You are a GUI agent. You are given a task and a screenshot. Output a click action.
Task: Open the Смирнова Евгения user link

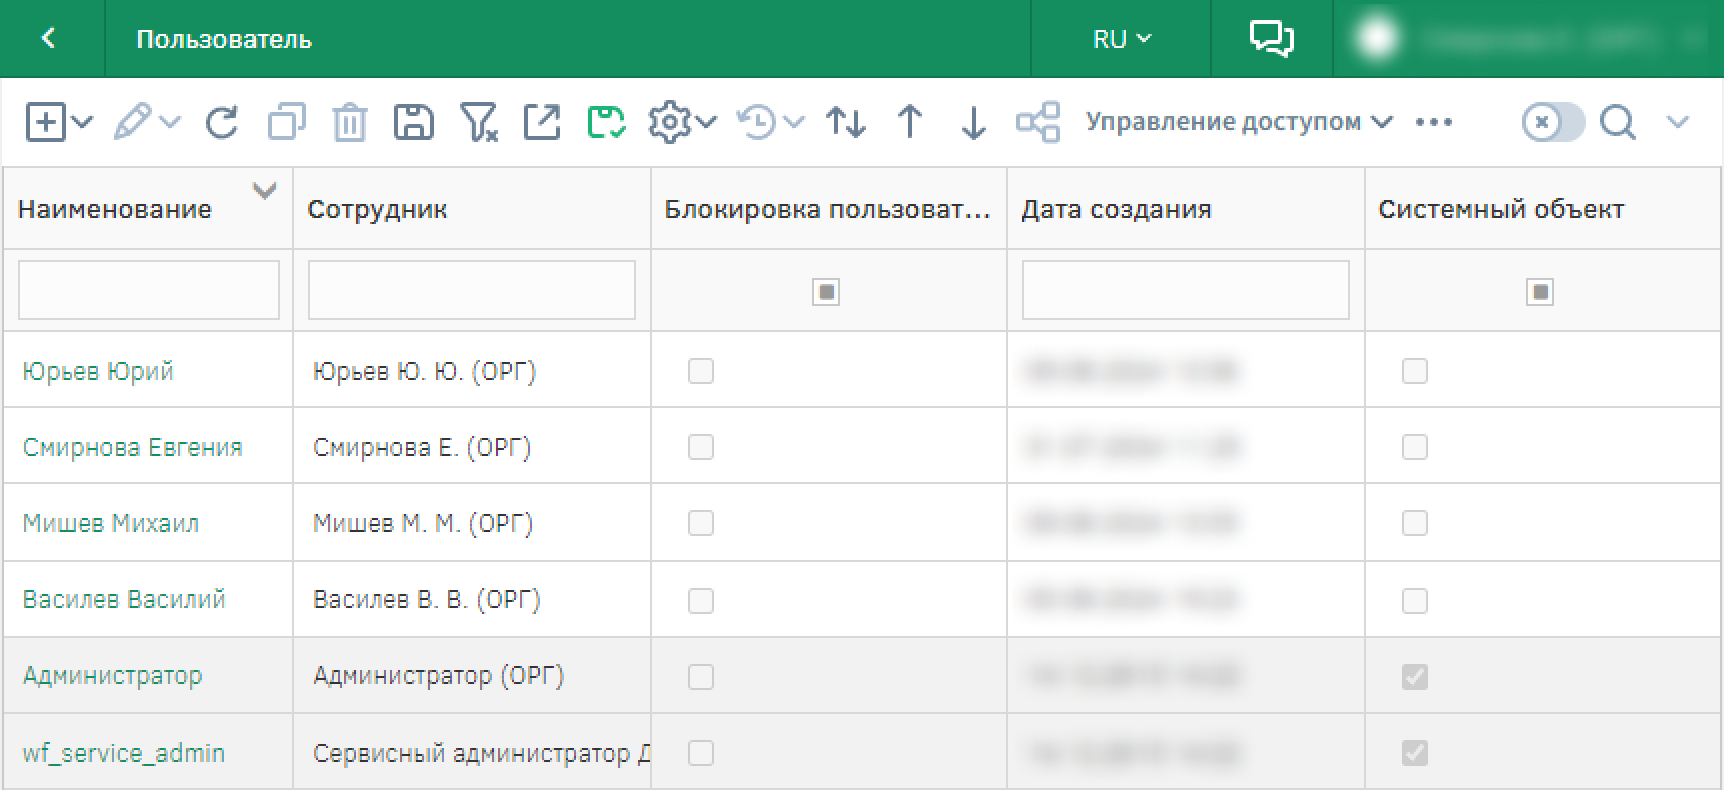tap(132, 447)
